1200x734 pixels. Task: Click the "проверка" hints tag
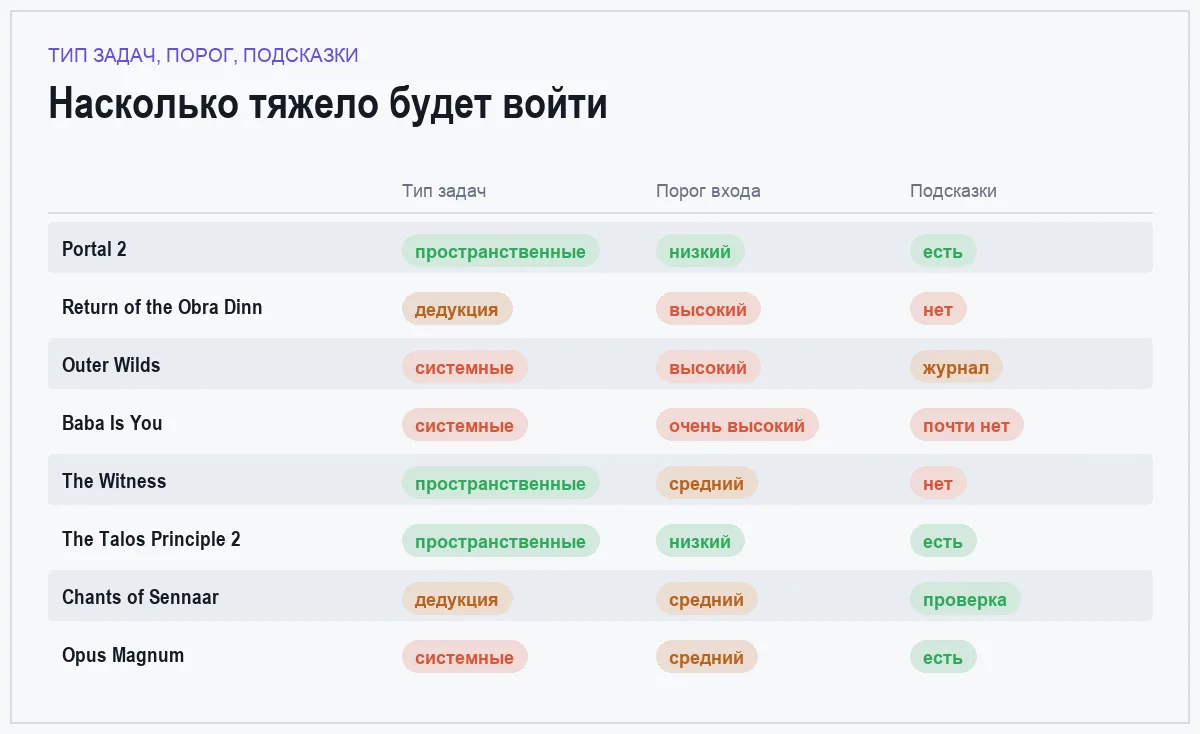[965, 599]
